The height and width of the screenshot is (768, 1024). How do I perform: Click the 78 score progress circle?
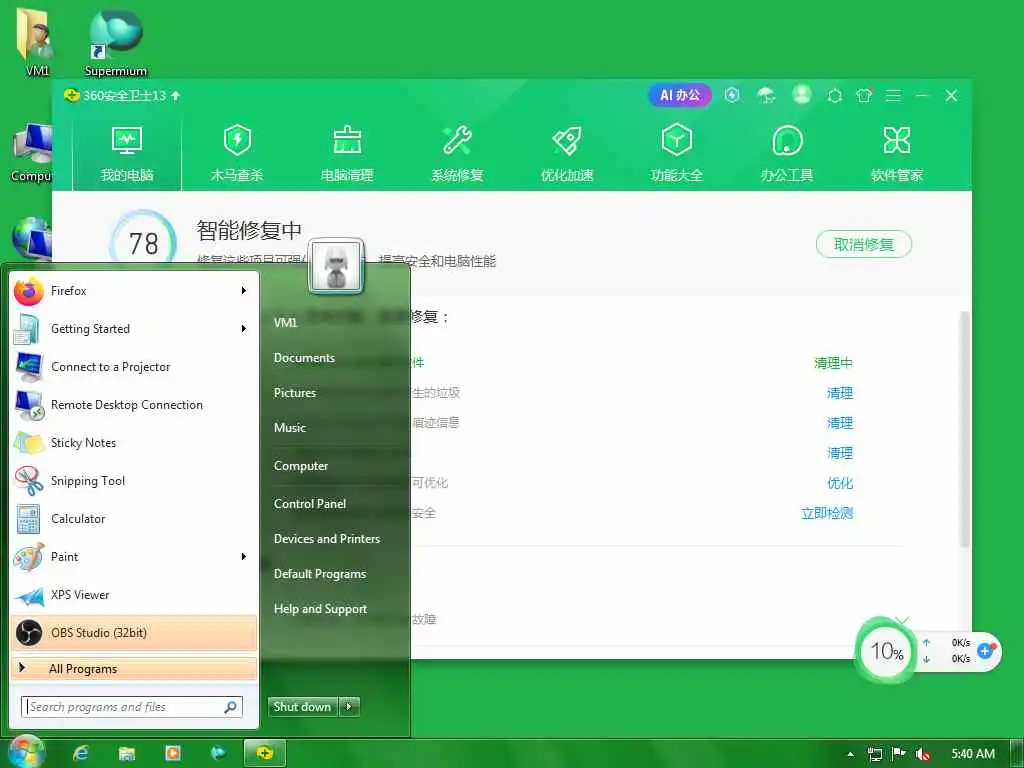pyautogui.click(x=143, y=243)
